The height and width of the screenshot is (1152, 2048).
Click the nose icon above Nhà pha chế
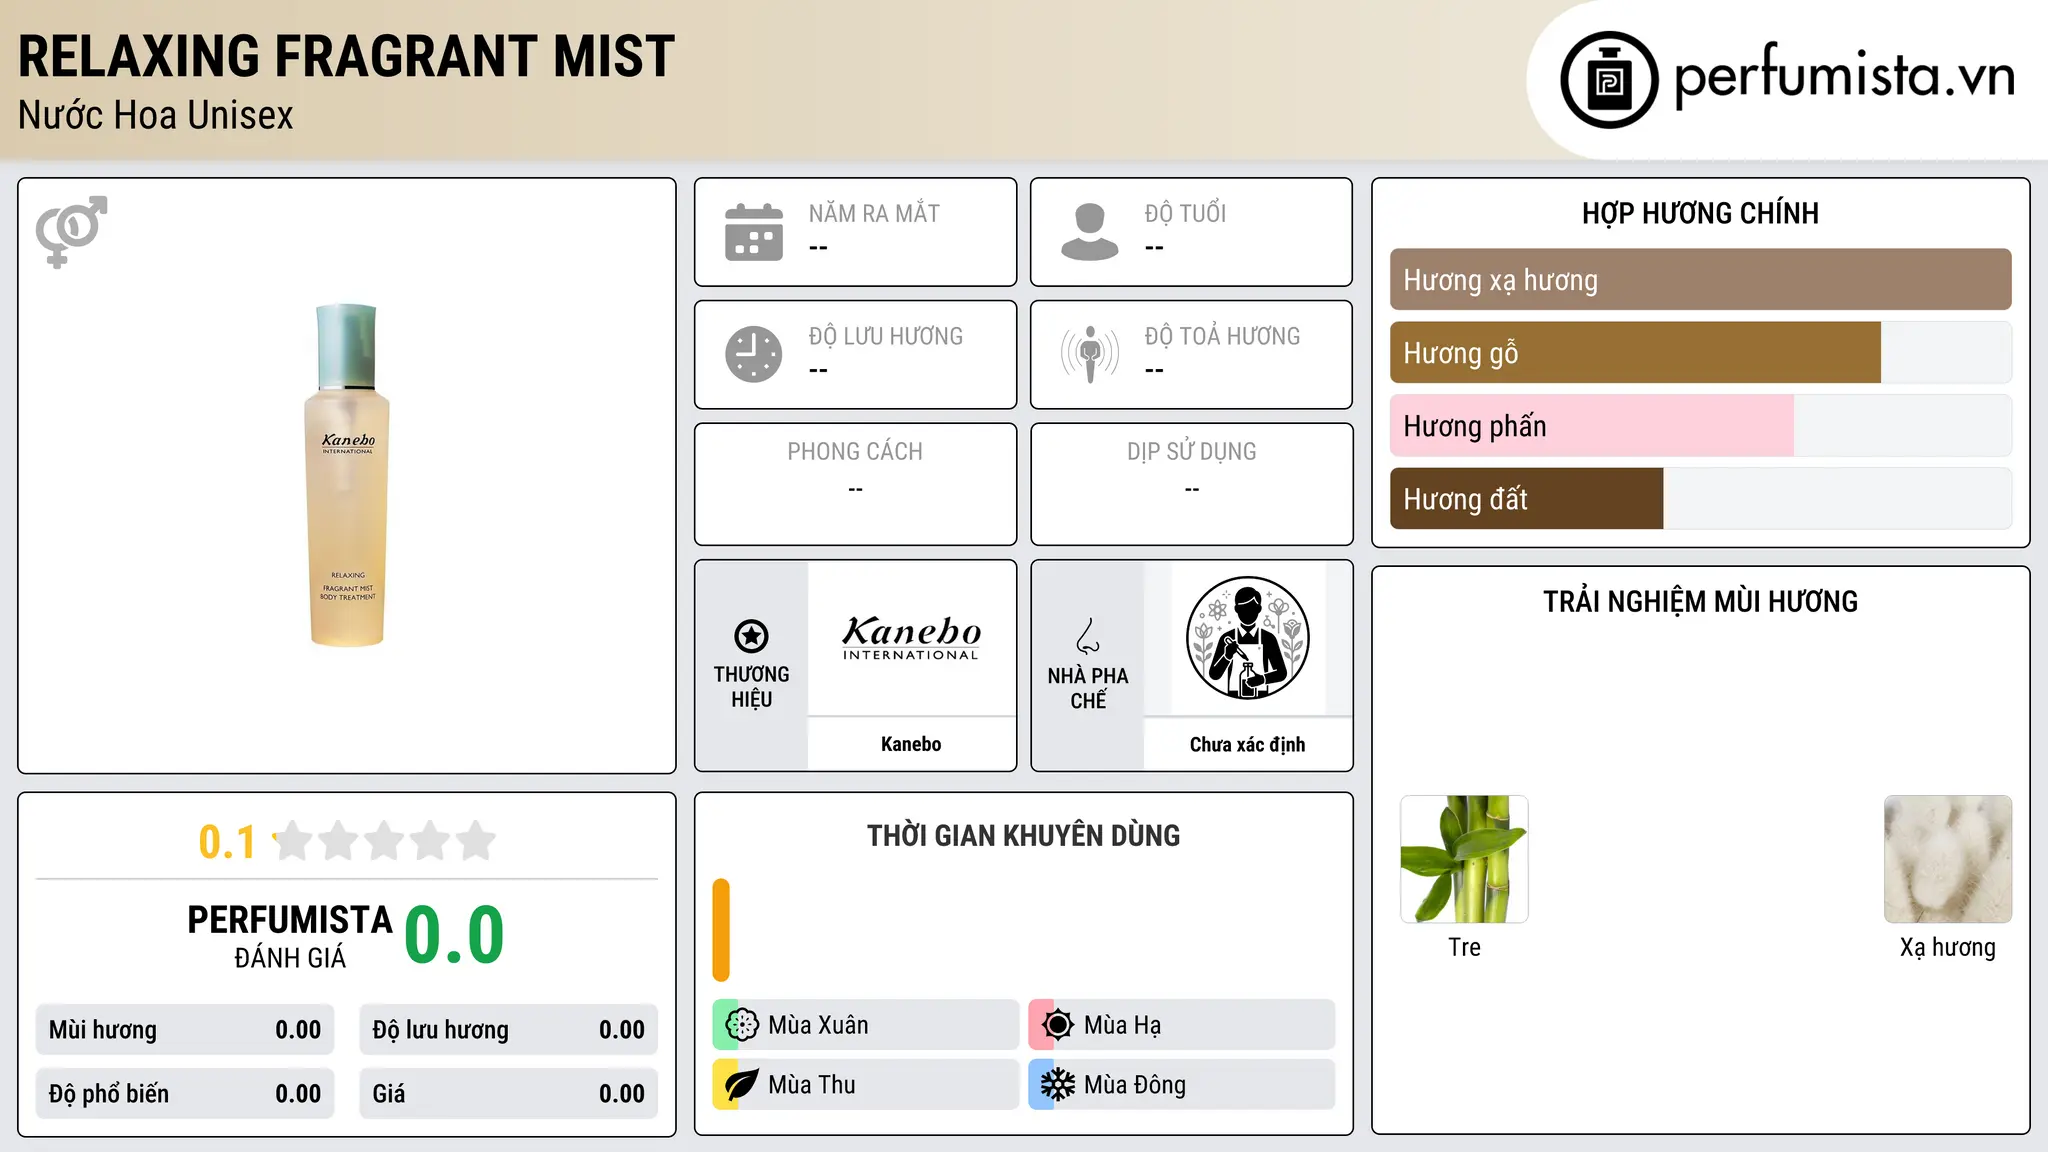(x=1088, y=636)
